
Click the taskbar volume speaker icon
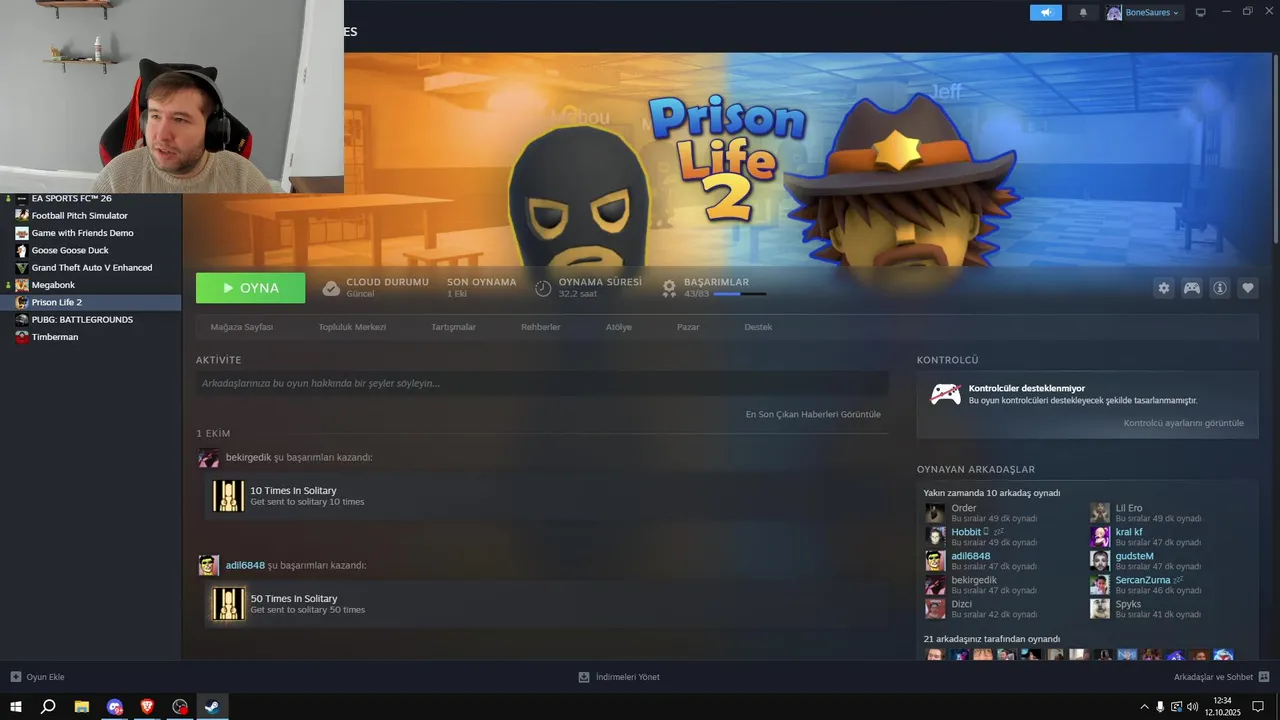click(1192, 707)
